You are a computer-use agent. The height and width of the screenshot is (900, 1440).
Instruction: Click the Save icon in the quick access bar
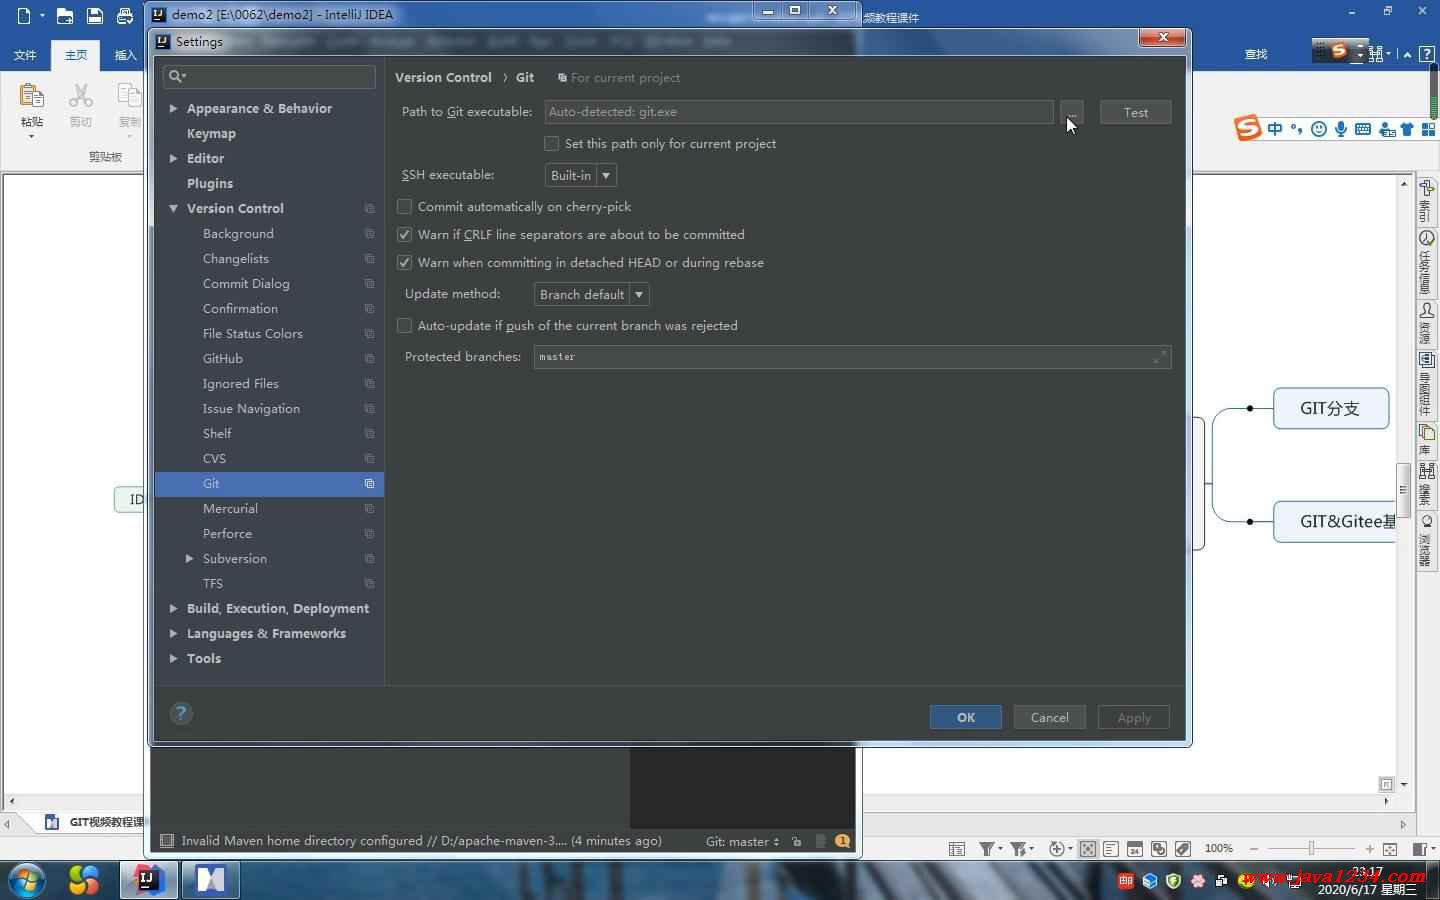click(94, 15)
